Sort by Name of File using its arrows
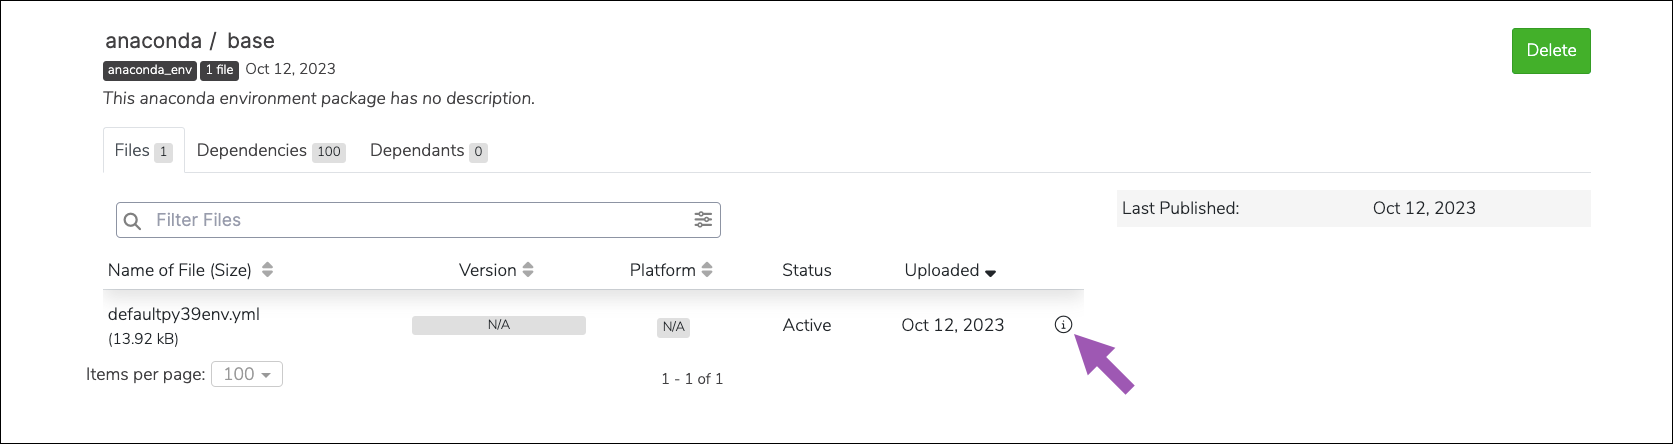The image size is (1673, 444). [x=267, y=270]
